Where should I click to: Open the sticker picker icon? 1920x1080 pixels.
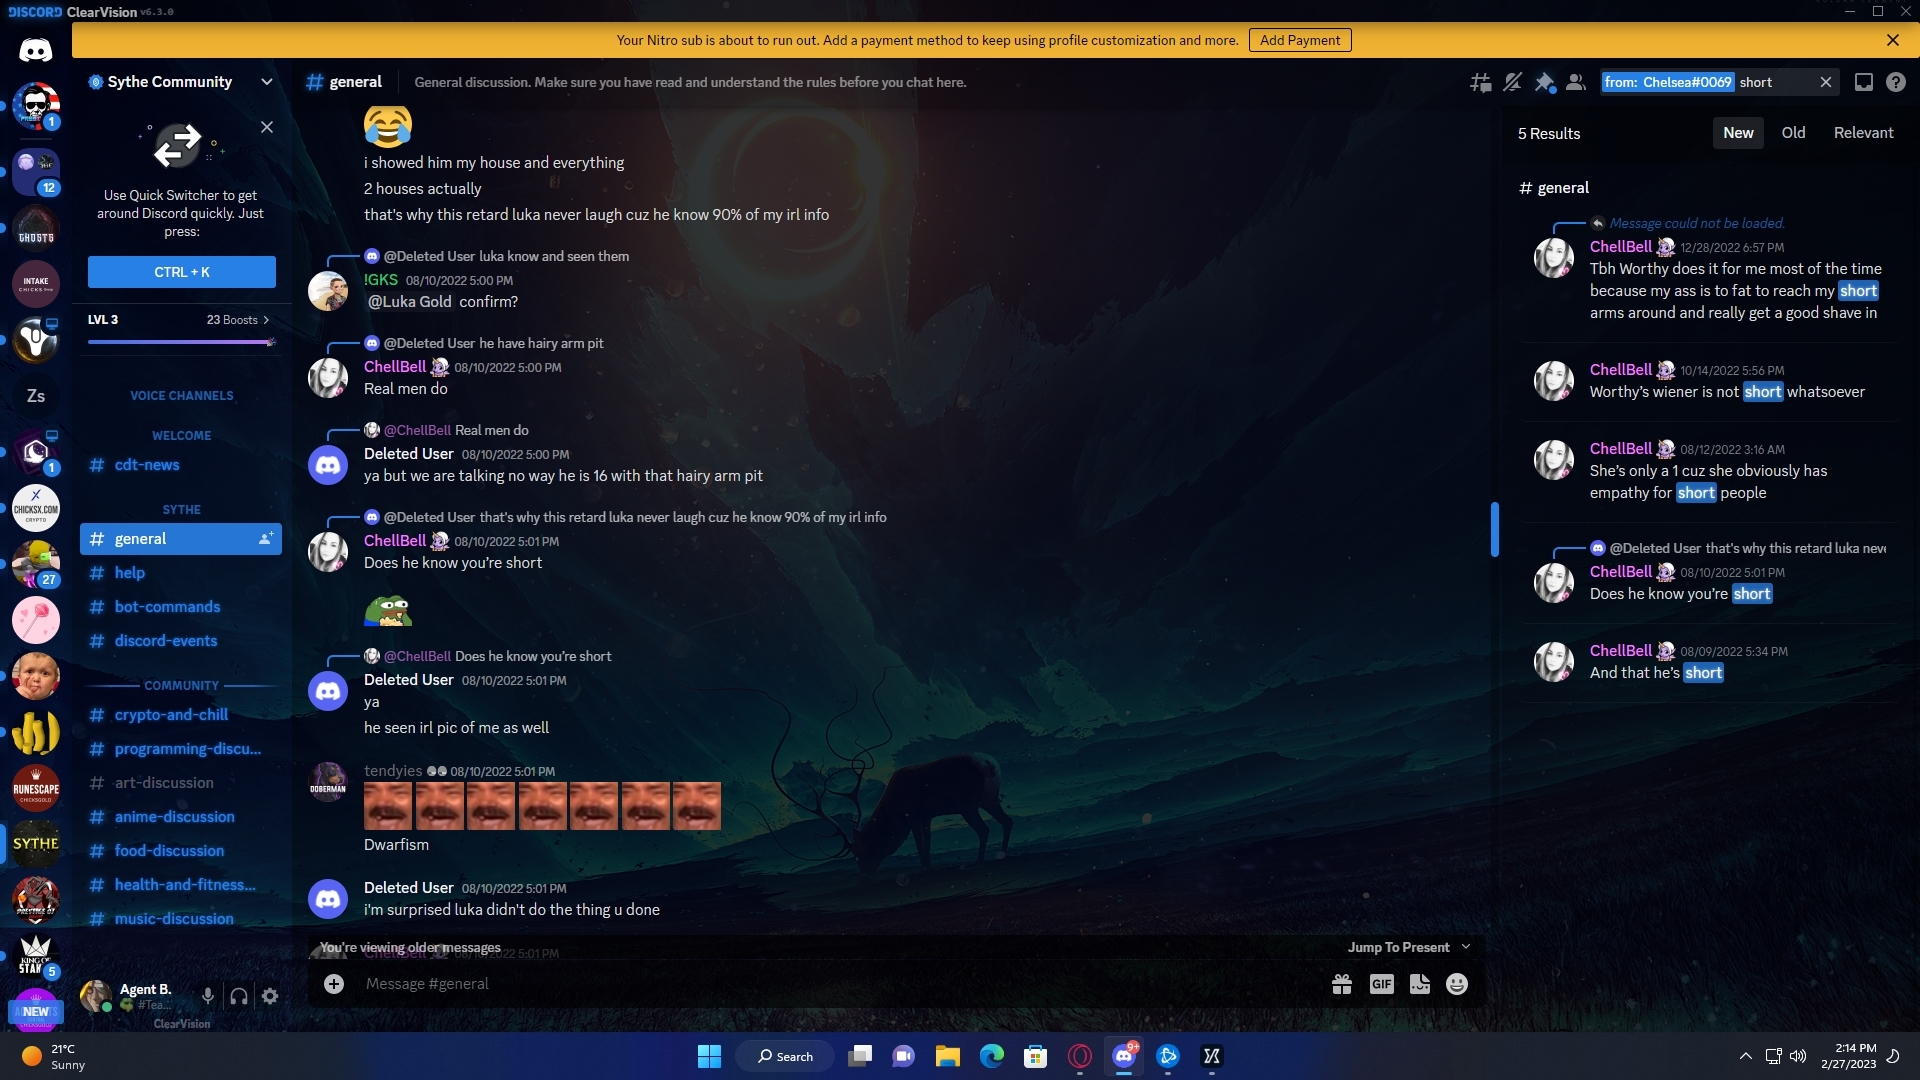pyautogui.click(x=1420, y=985)
